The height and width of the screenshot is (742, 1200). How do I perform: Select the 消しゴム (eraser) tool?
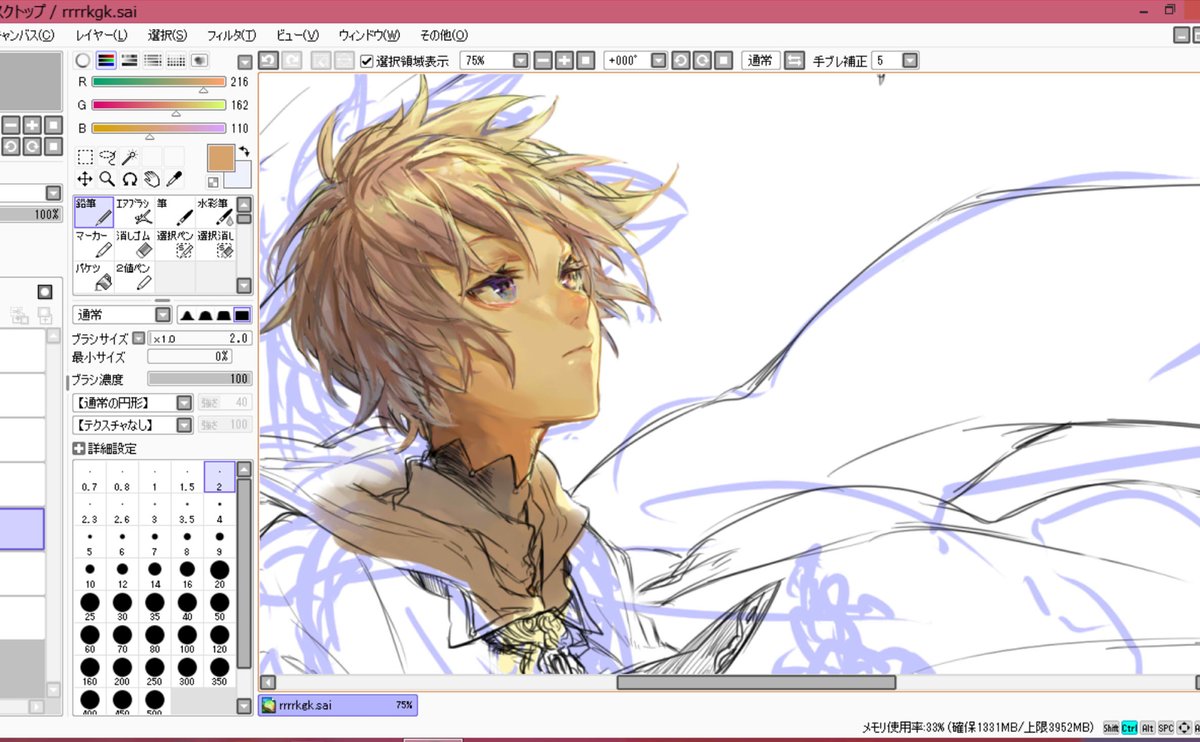(x=134, y=245)
